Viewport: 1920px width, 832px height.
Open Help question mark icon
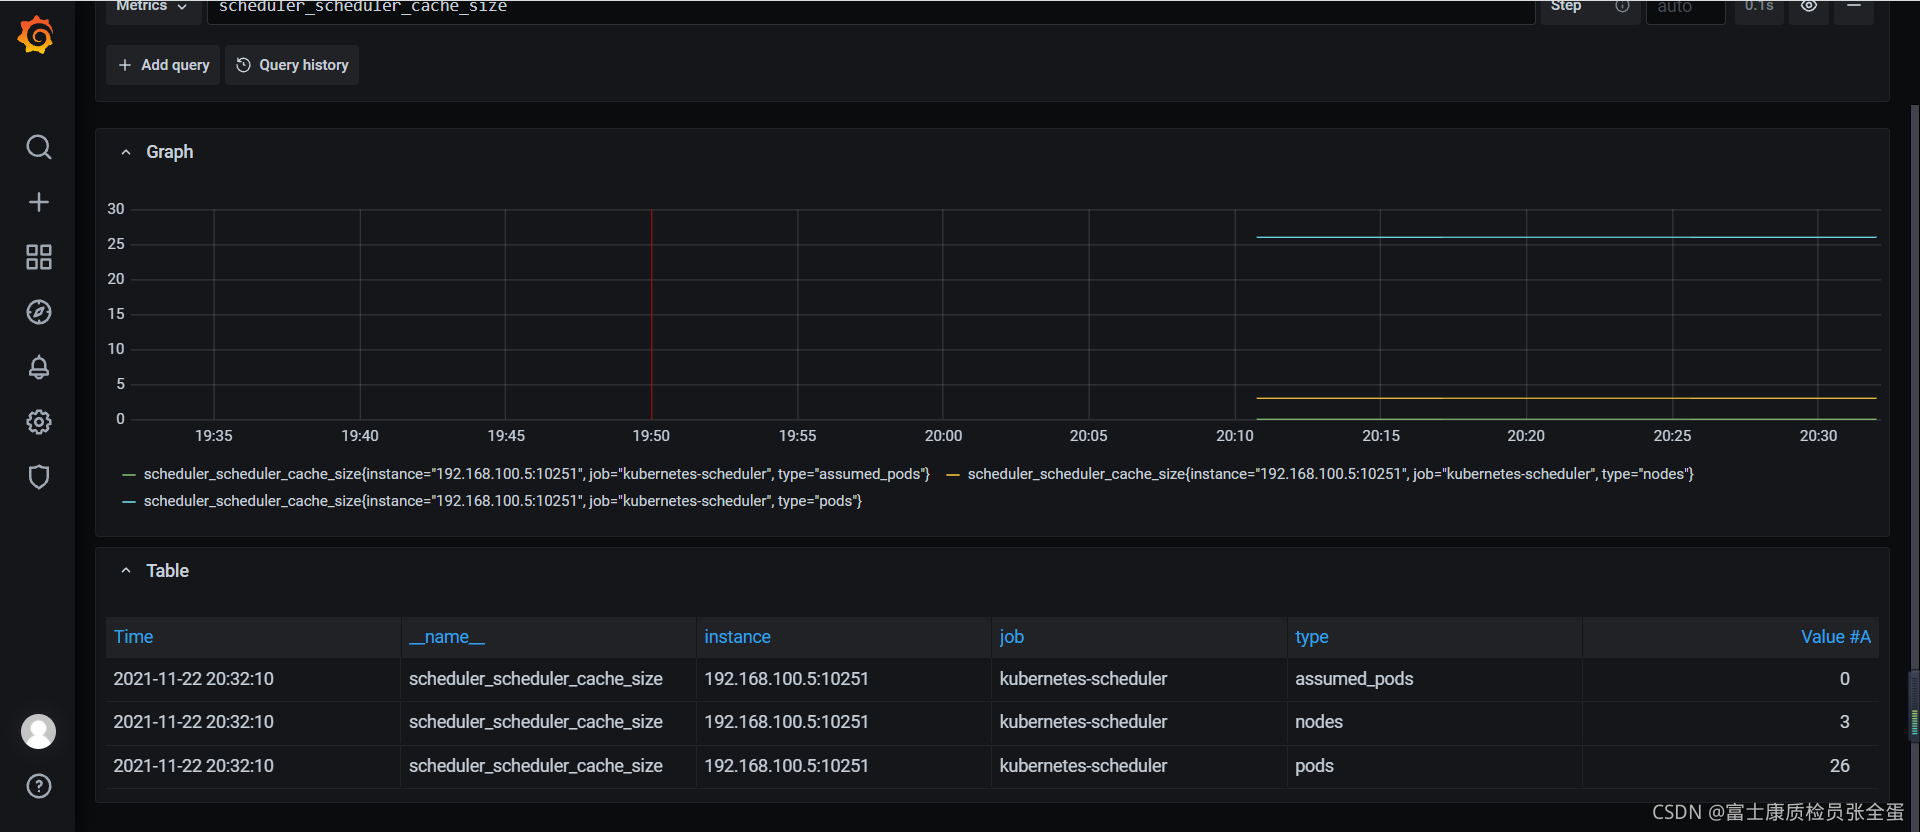pyautogui.click(x=38, y=786)
